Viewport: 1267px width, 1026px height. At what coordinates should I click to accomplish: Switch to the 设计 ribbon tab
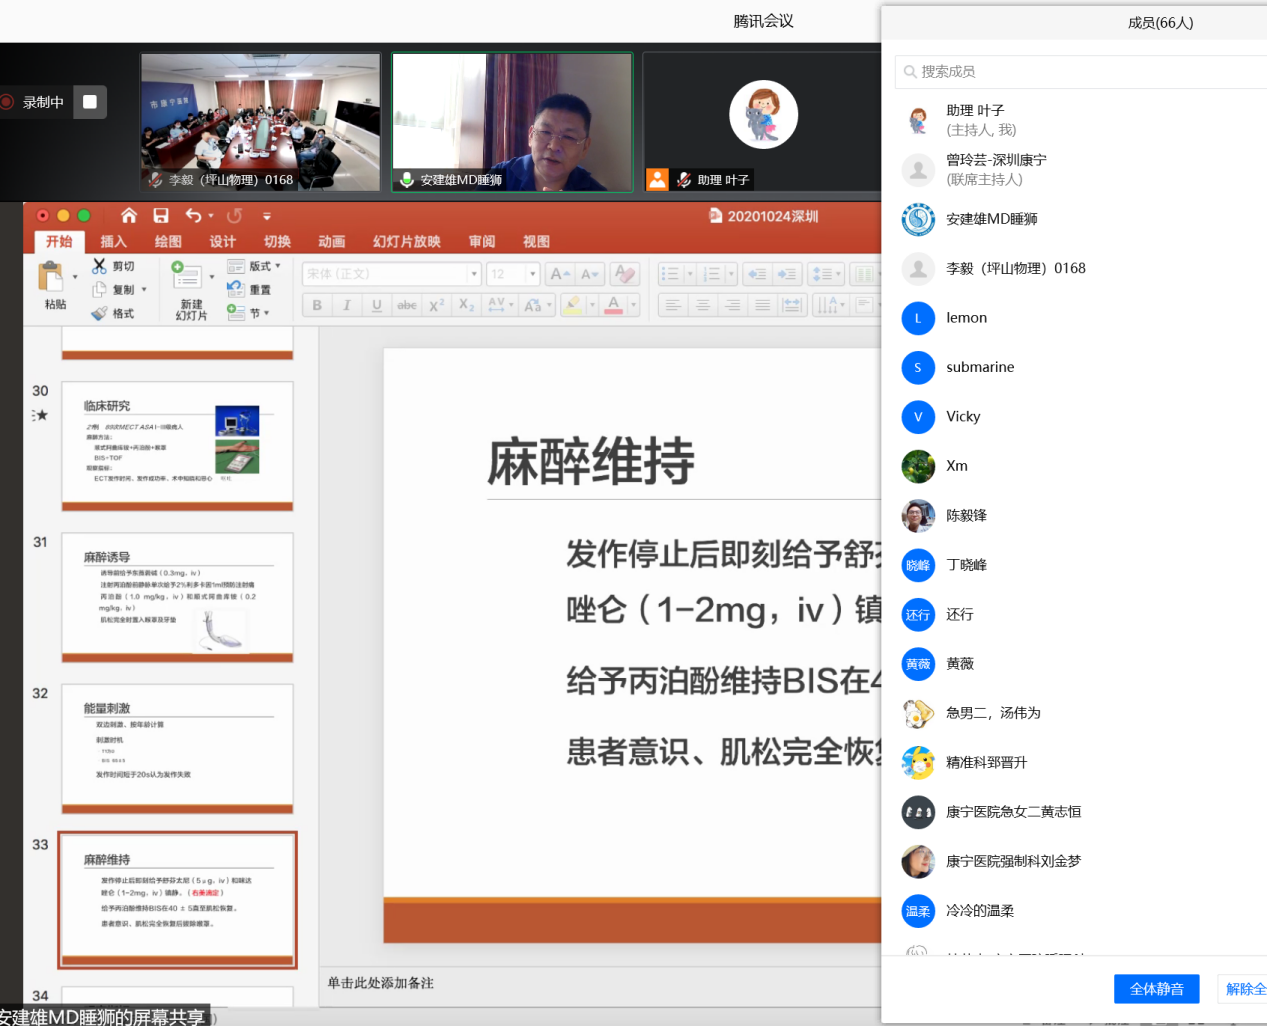222,241
